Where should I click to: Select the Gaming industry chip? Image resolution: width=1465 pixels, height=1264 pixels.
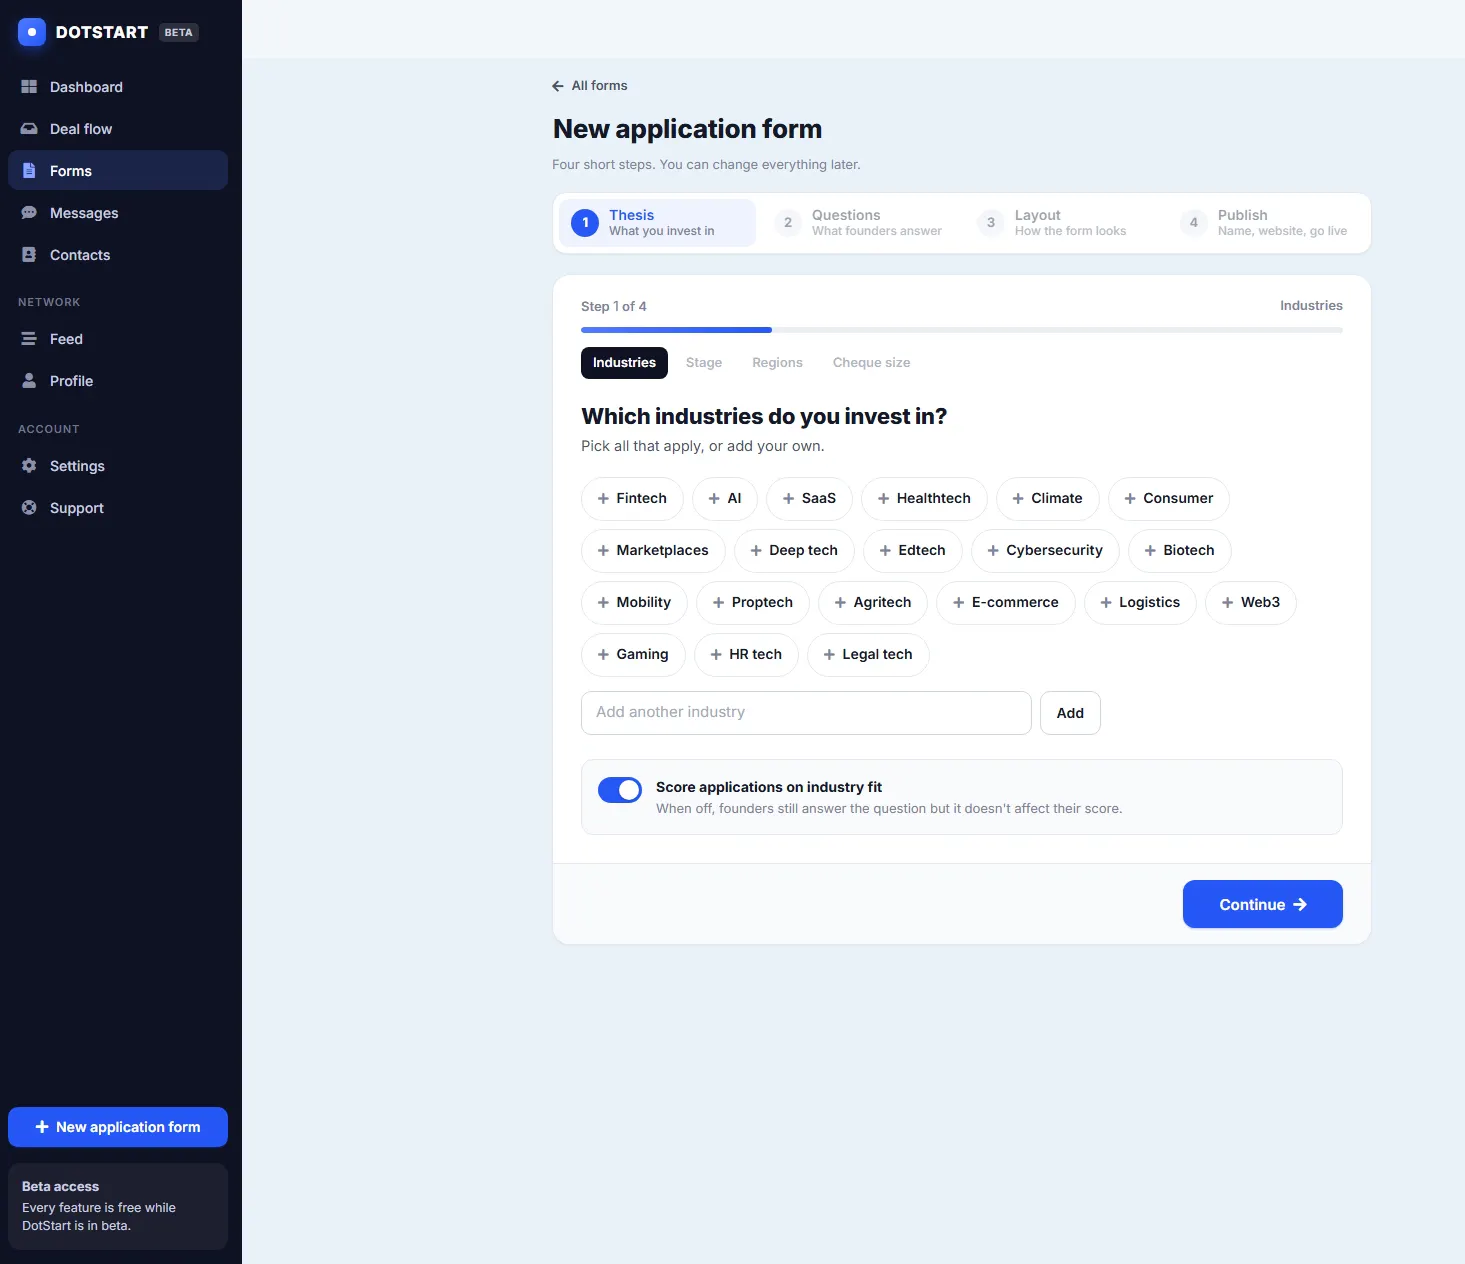[x=633, y=655]
